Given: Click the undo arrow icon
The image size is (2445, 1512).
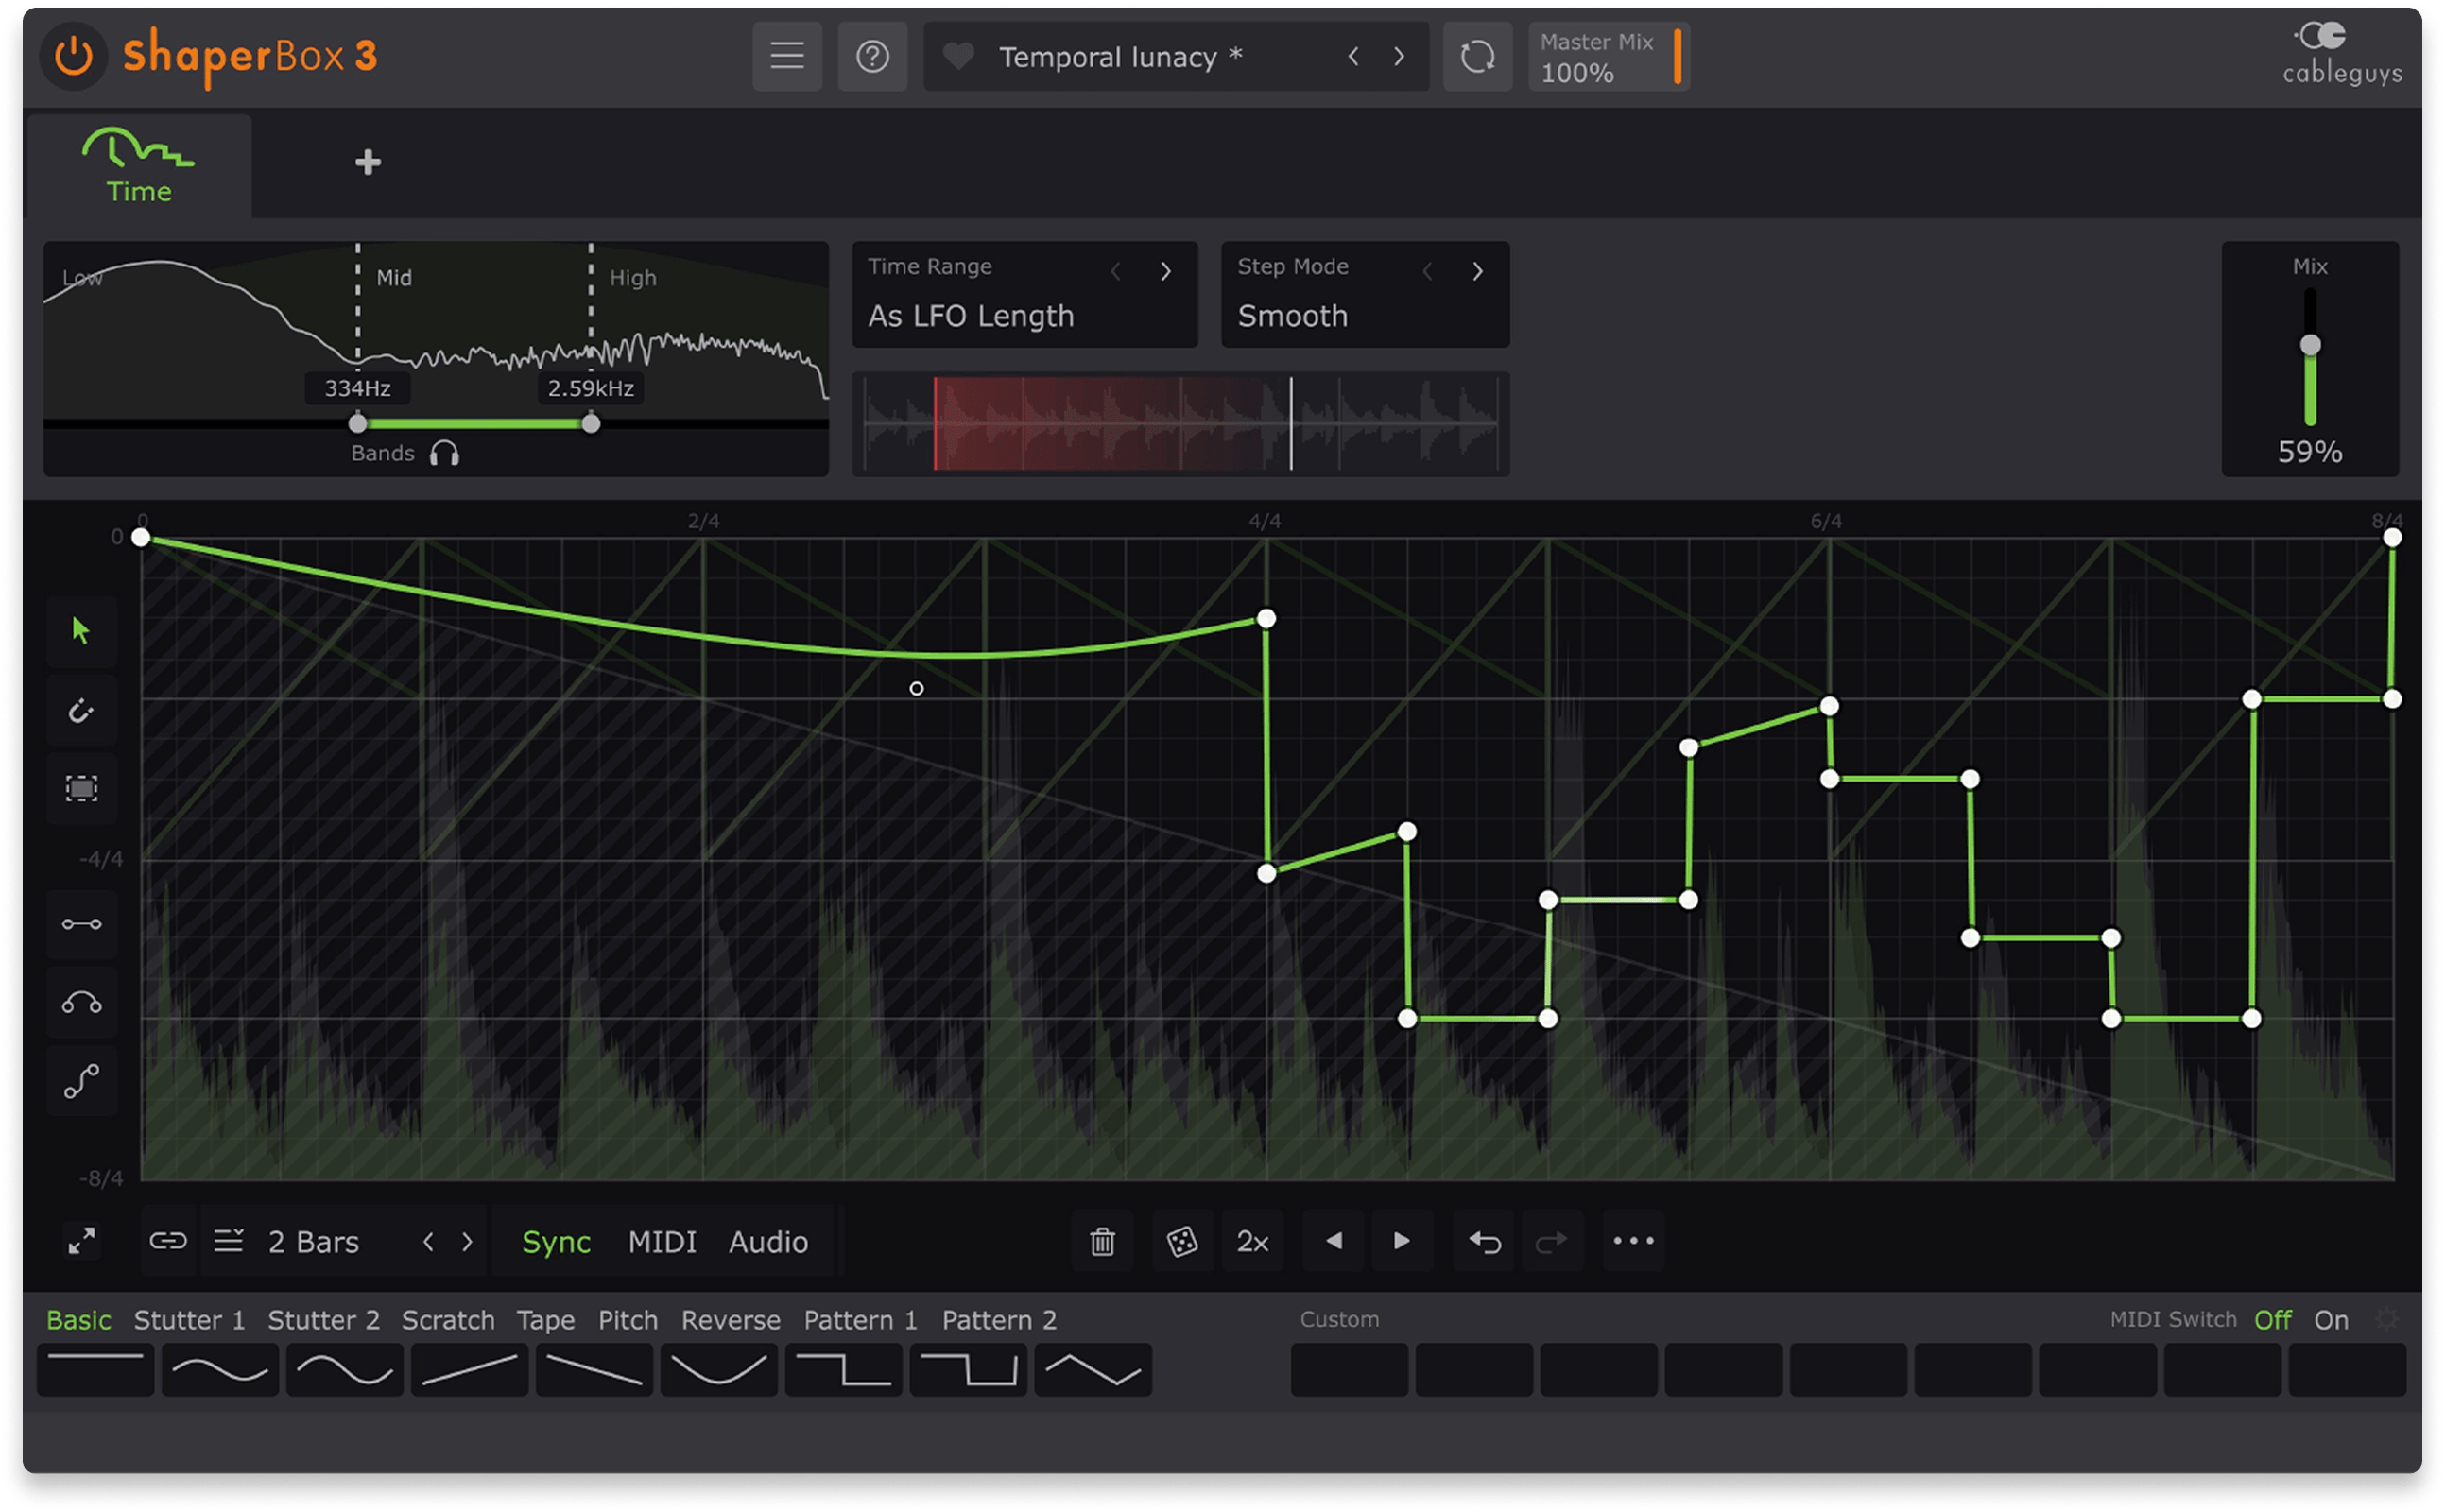Looking at the screenshot, I should (x=1485, y=1242).
